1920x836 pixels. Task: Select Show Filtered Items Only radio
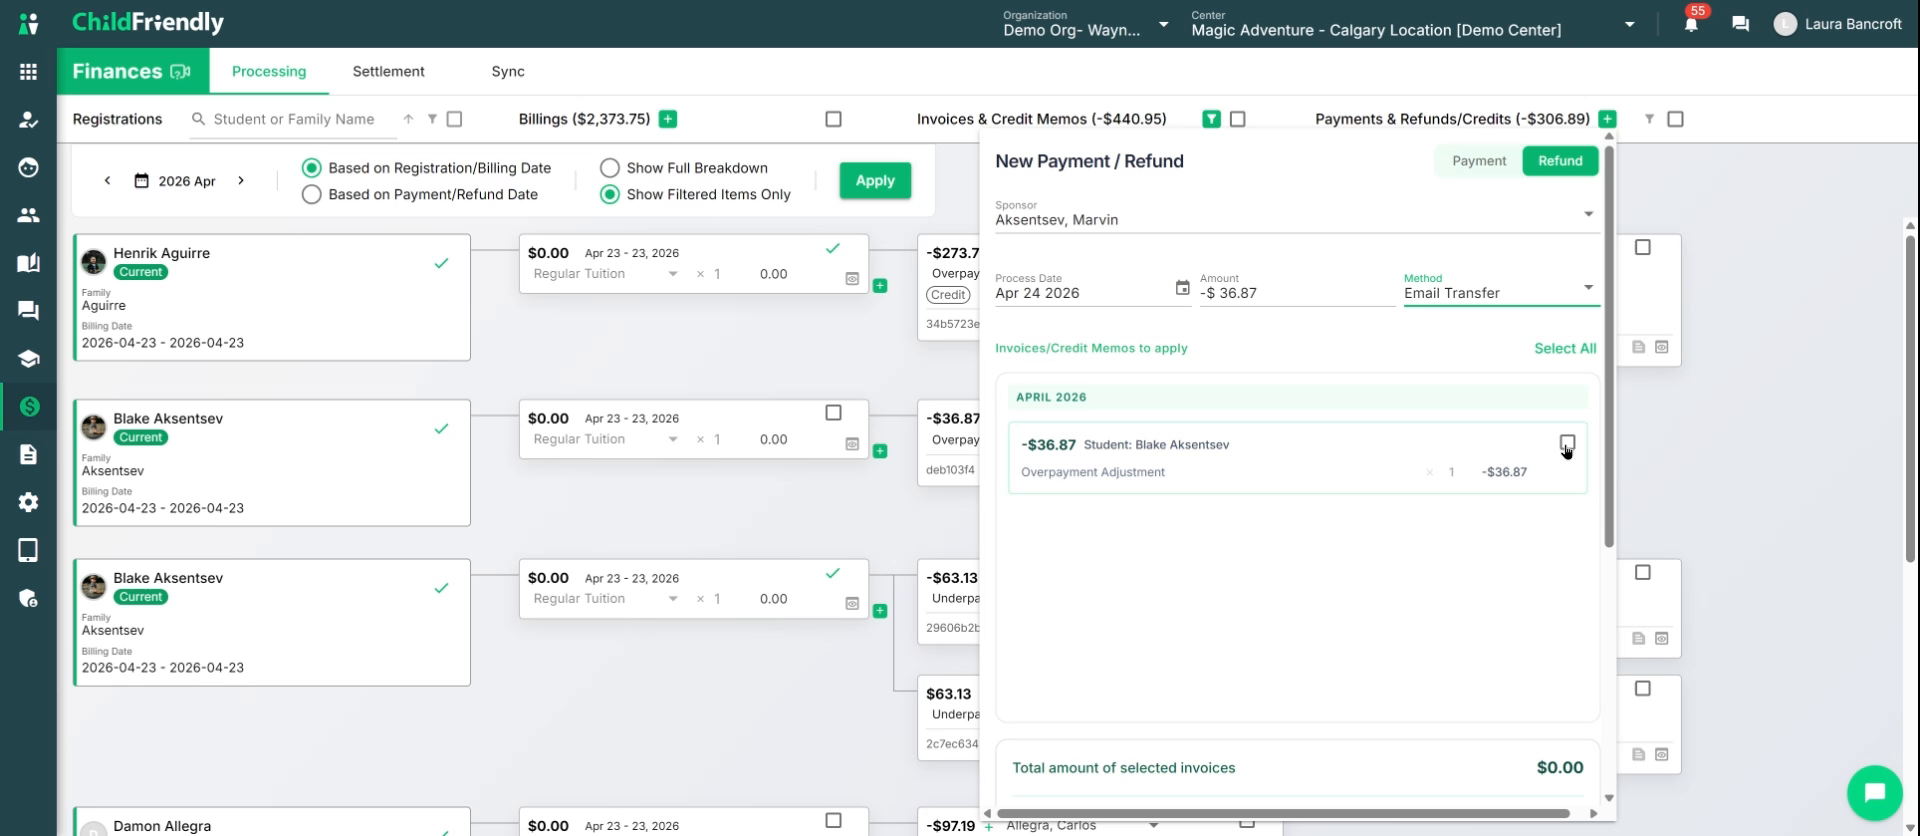pyautogui.click(x=609, y=194)
